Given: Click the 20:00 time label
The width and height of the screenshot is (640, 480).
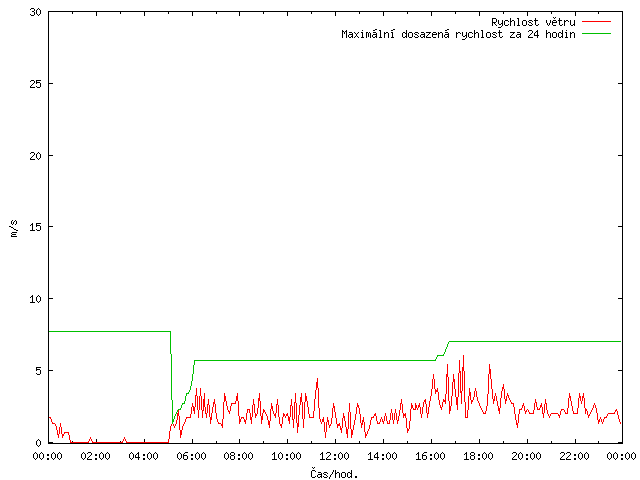Looking at the screenshot, I should point(527,456).
